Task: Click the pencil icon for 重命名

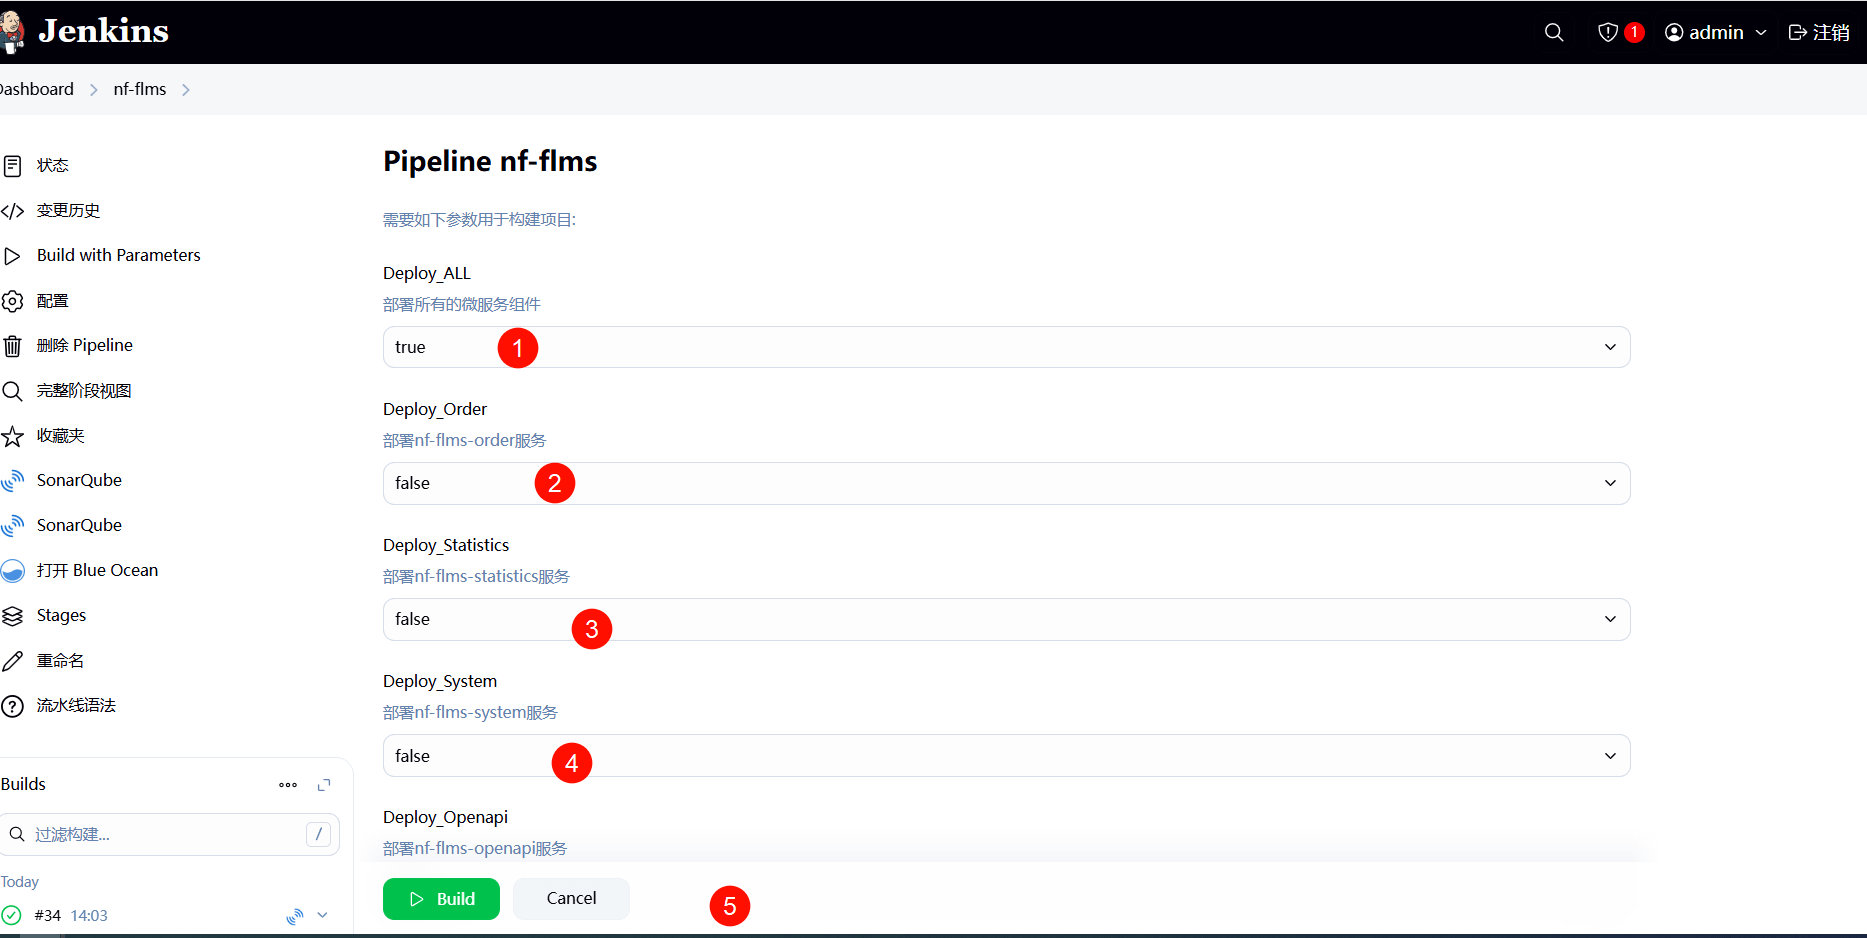Action: pyautogui.click(x=13, y=661)
